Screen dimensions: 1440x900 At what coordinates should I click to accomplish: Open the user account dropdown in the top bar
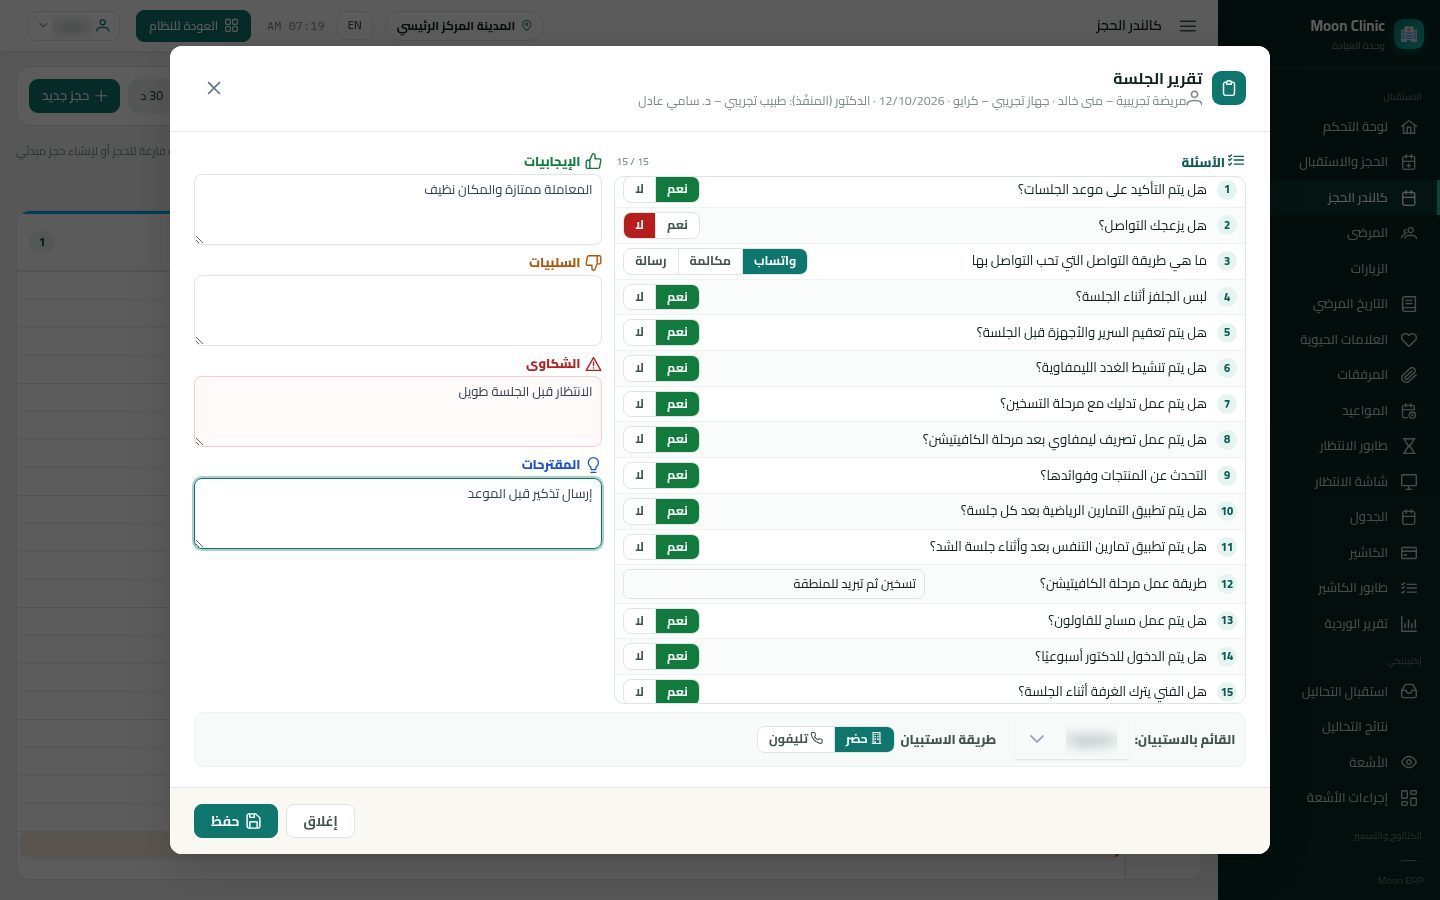[74, 26]
